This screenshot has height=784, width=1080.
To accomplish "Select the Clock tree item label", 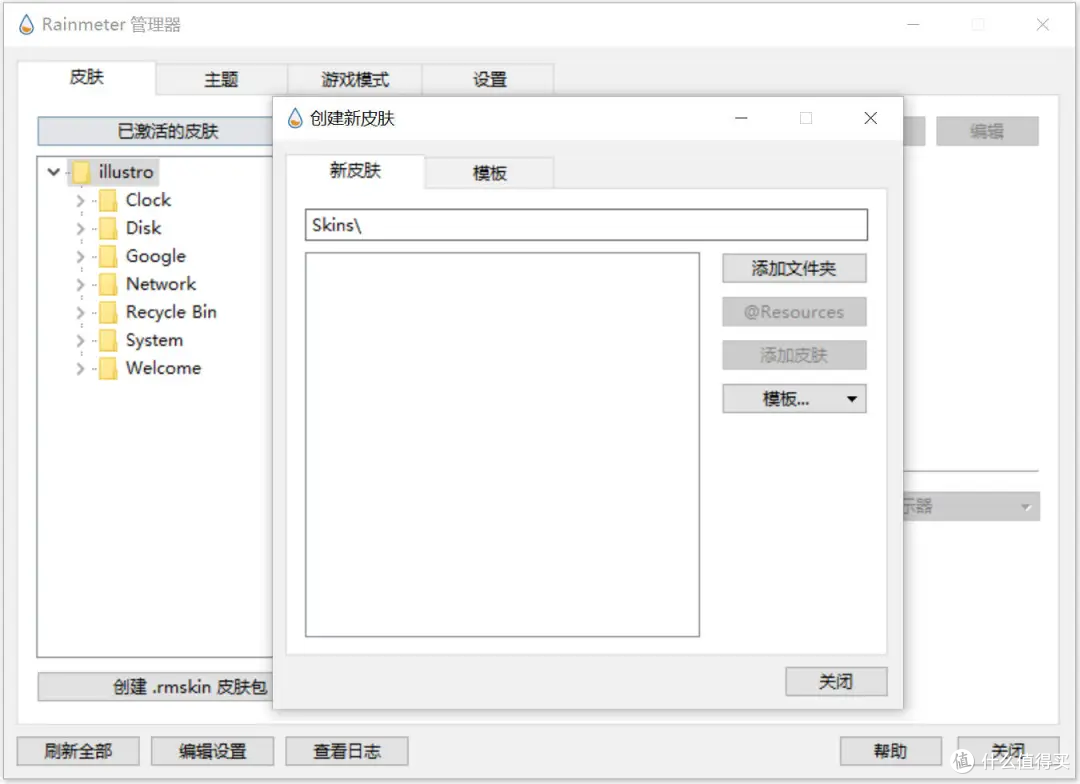I will [148, 200].
